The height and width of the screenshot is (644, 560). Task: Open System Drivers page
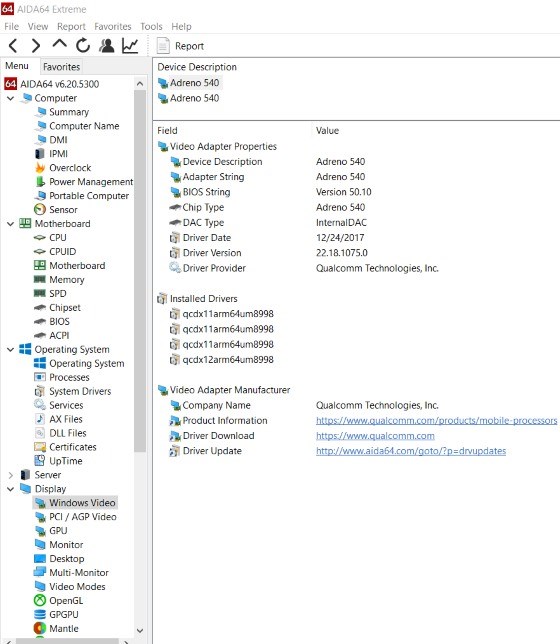coord(73,391)
